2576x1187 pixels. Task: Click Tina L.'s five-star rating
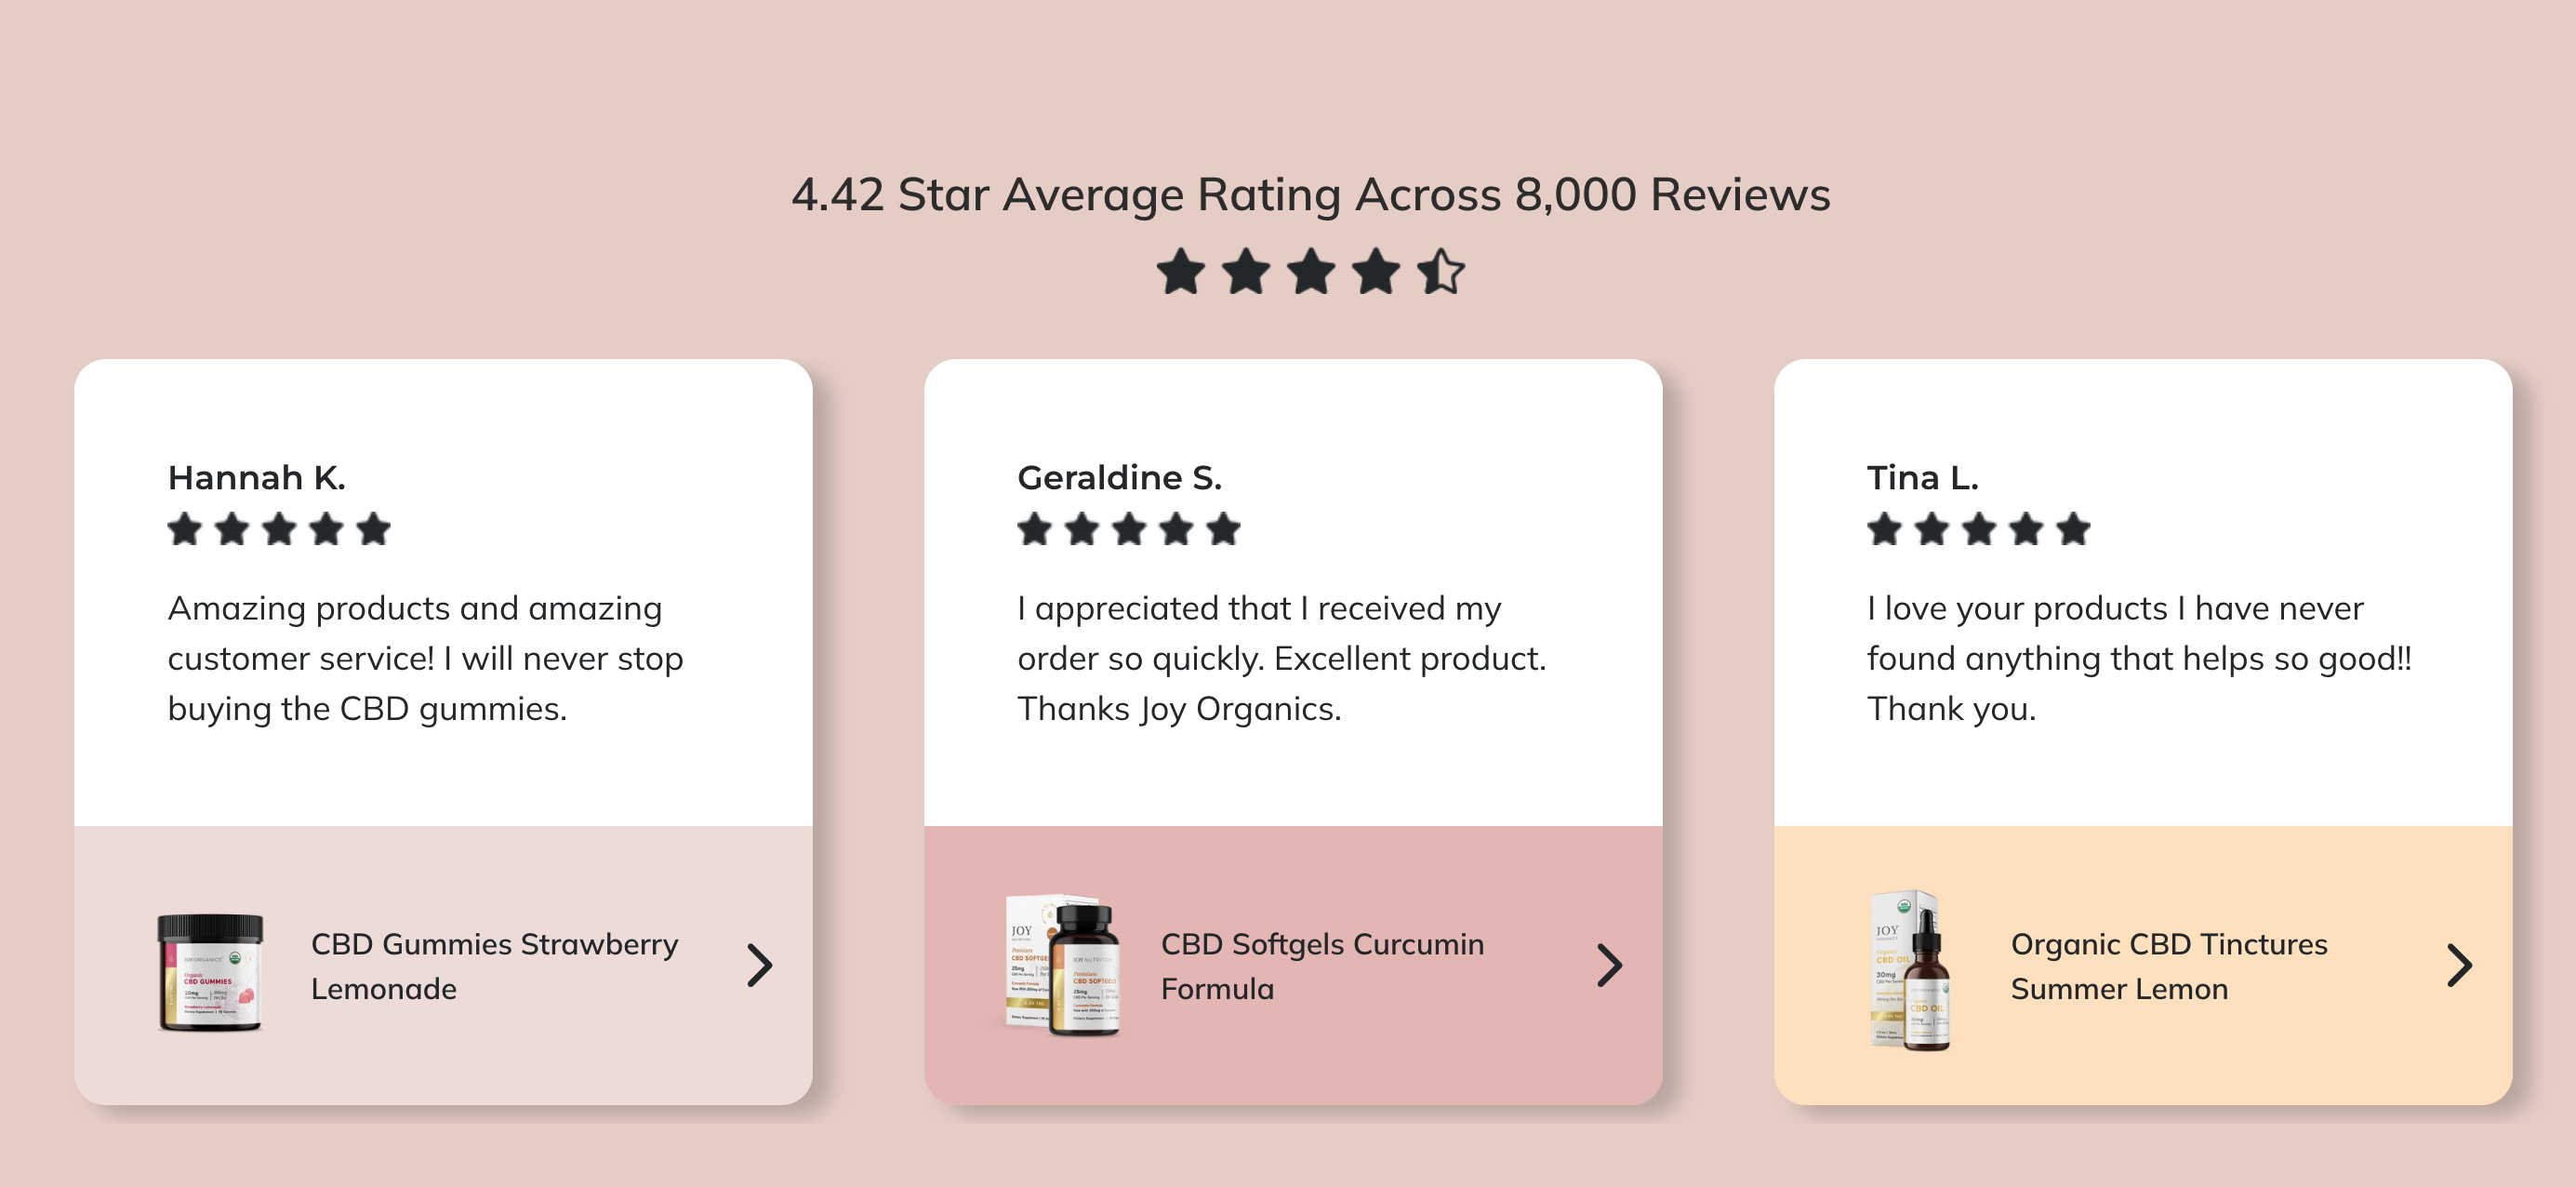click(x=1979, y=529)
